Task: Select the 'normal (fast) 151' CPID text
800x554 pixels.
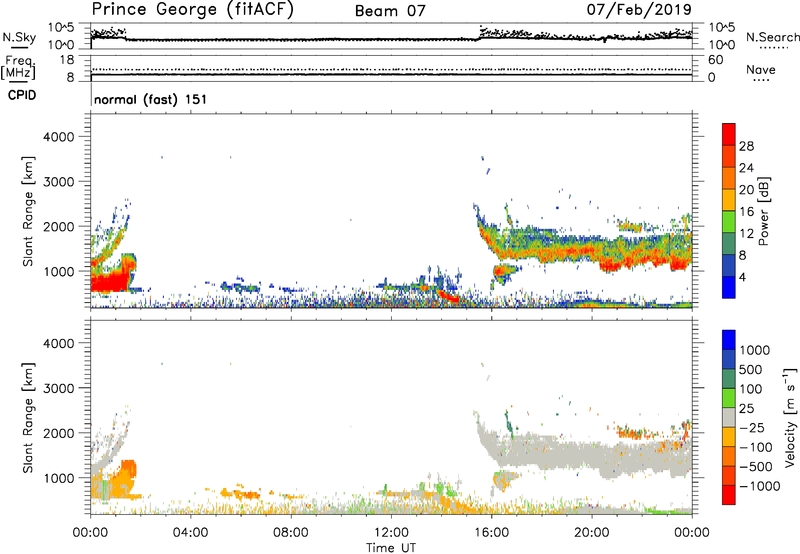Action: coord(150,99)
